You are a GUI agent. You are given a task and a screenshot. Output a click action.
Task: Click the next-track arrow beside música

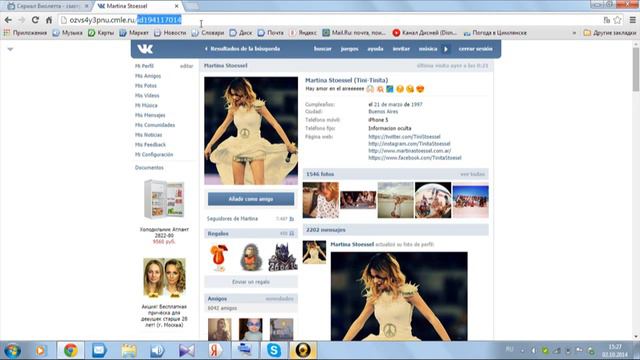coord(446,49)
